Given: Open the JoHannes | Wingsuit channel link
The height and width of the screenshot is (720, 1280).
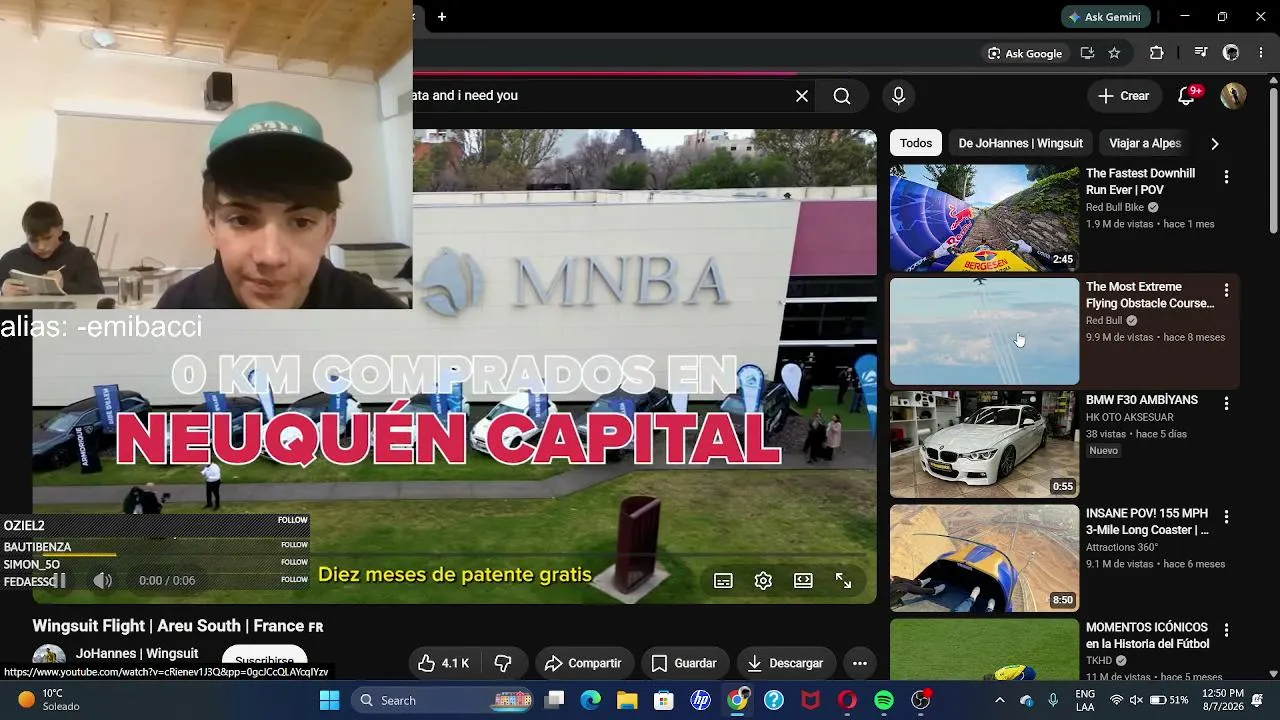Looking at the screenshot, I should (x=137, y=653).
